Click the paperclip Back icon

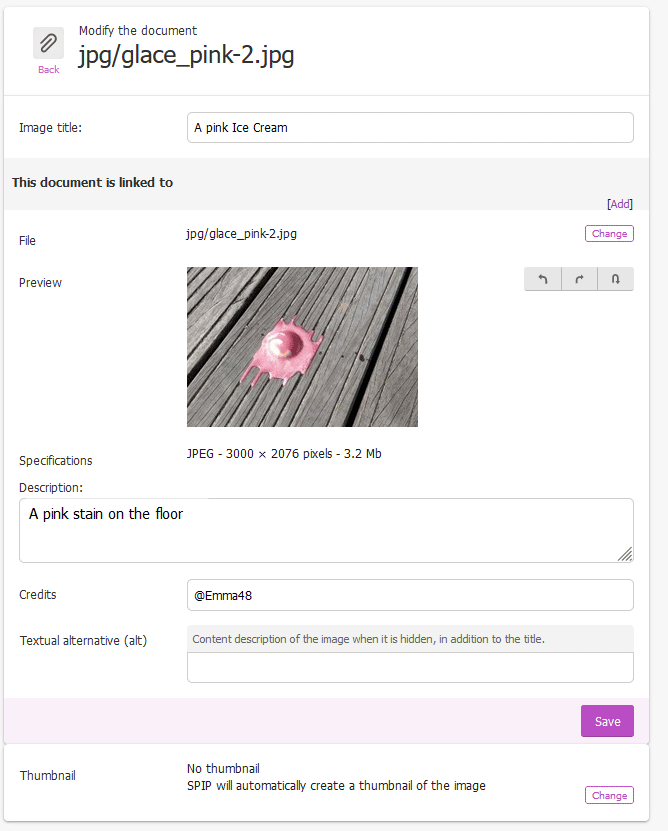coord(48,43)
